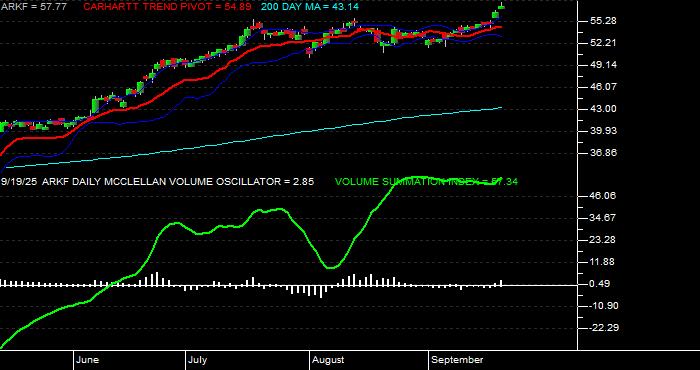Click the 46.07 price axis value
The height and width of the screenshot is (370, 700).
(x=604, y=87)
